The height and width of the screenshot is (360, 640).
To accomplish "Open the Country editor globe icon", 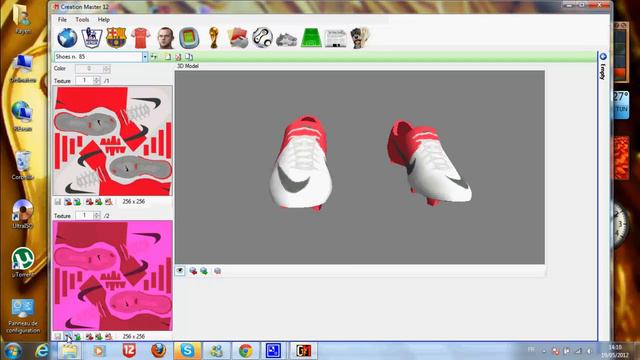I will (x=67, y=38).
